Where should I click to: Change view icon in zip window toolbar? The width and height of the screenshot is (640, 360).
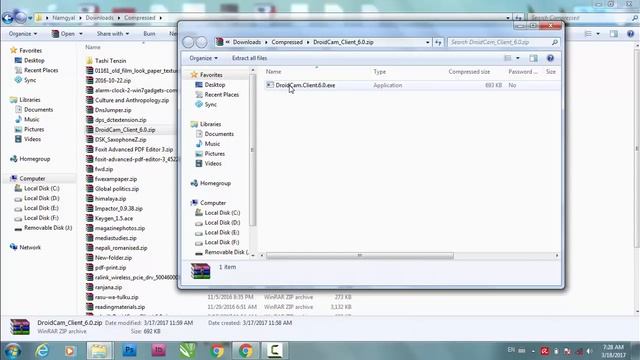[508, 58]
